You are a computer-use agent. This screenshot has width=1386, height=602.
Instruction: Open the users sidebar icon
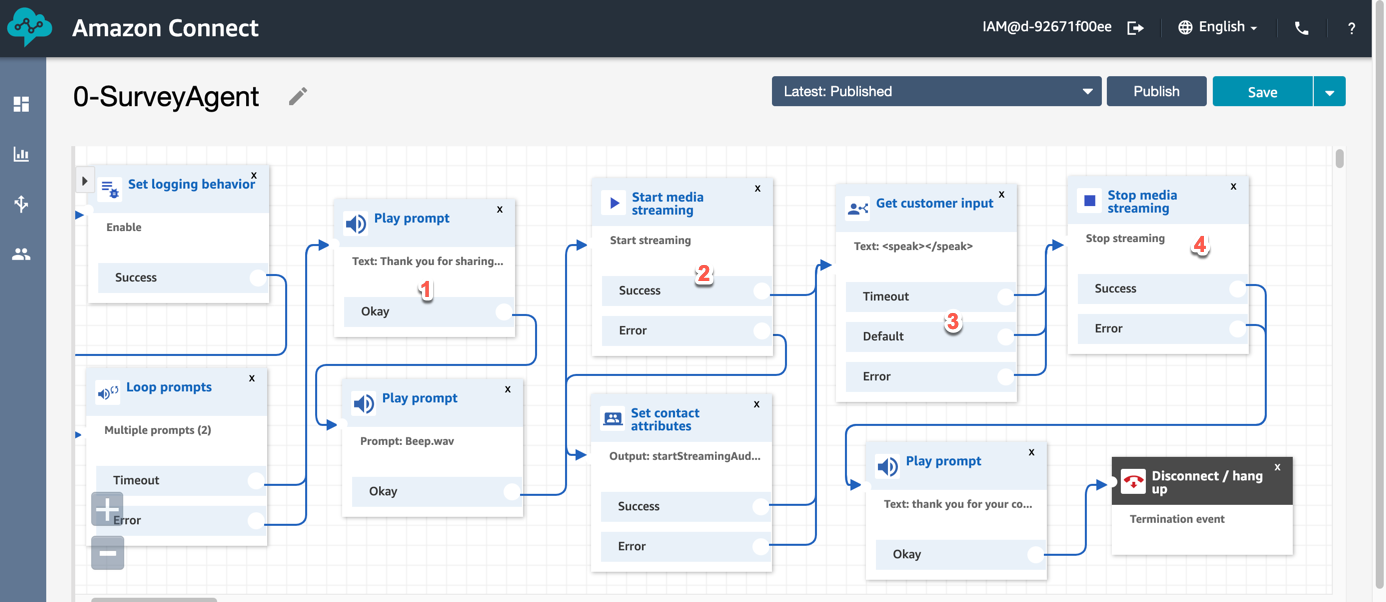pyautogui.click(x=21, y=255)
